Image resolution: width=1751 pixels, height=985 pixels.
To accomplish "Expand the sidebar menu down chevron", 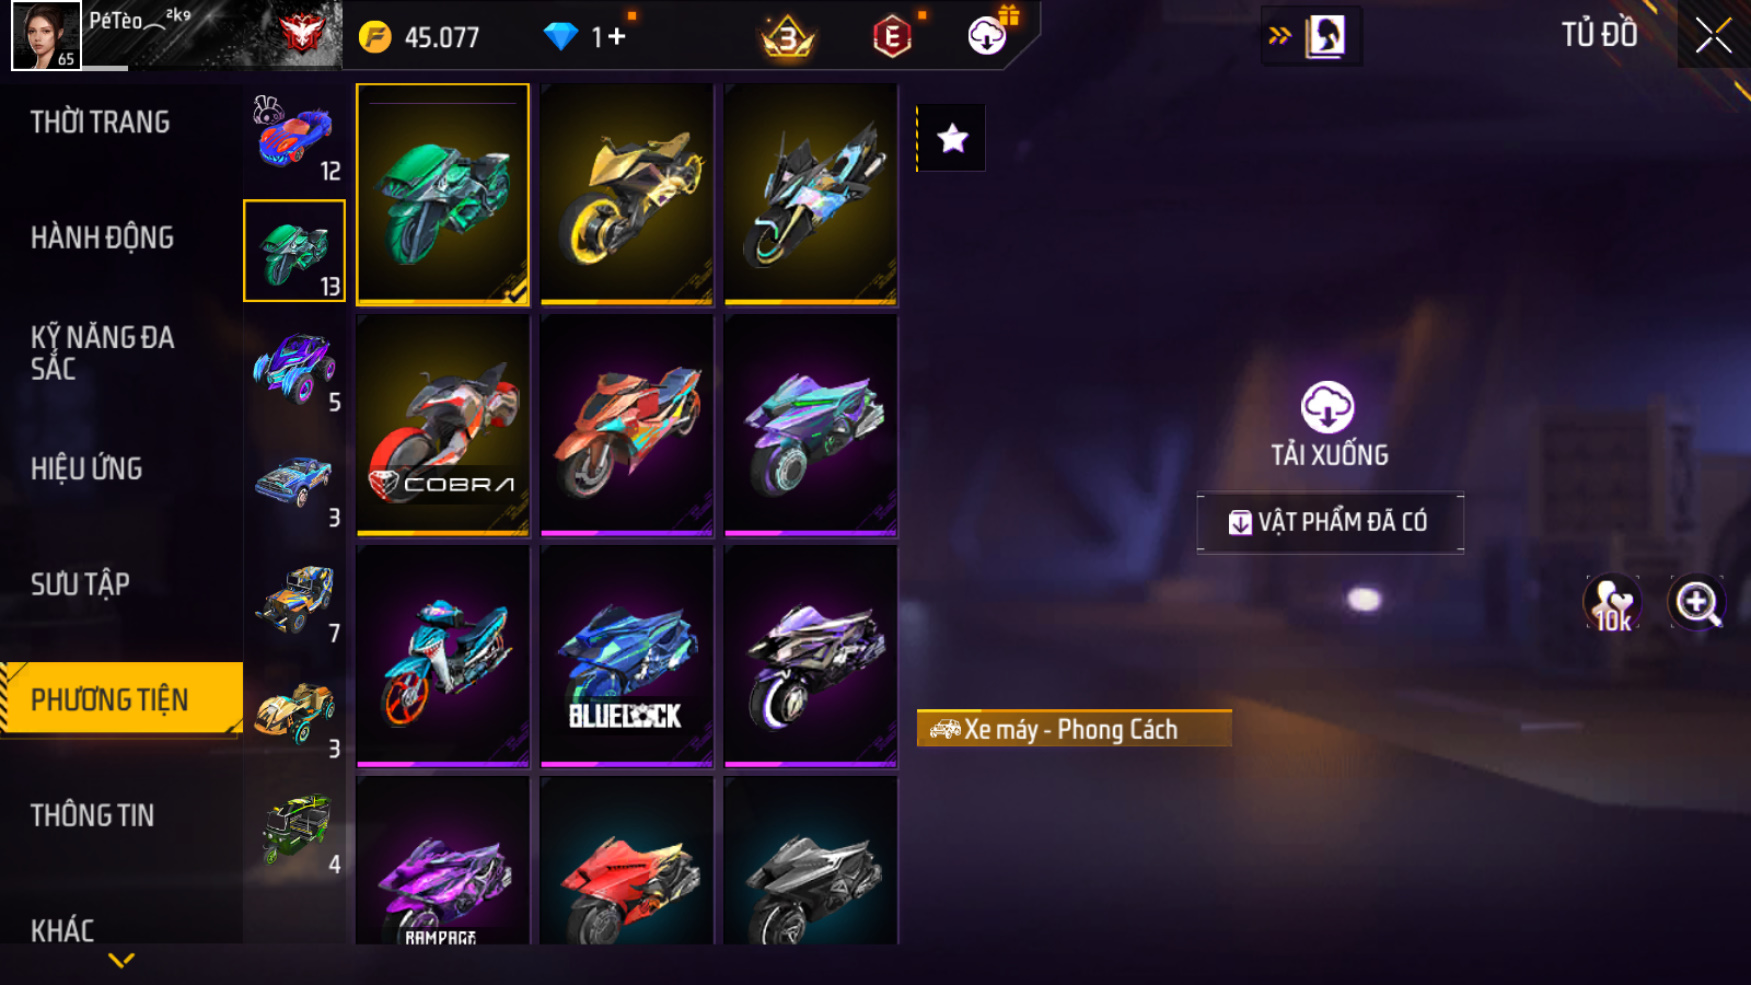I will 121,961.
